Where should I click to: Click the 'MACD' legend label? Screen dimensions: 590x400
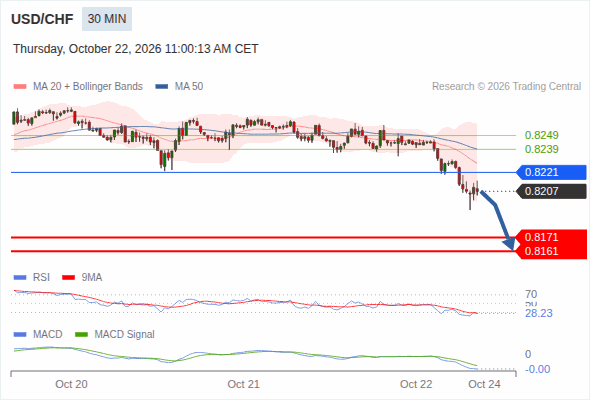(48, 335)
